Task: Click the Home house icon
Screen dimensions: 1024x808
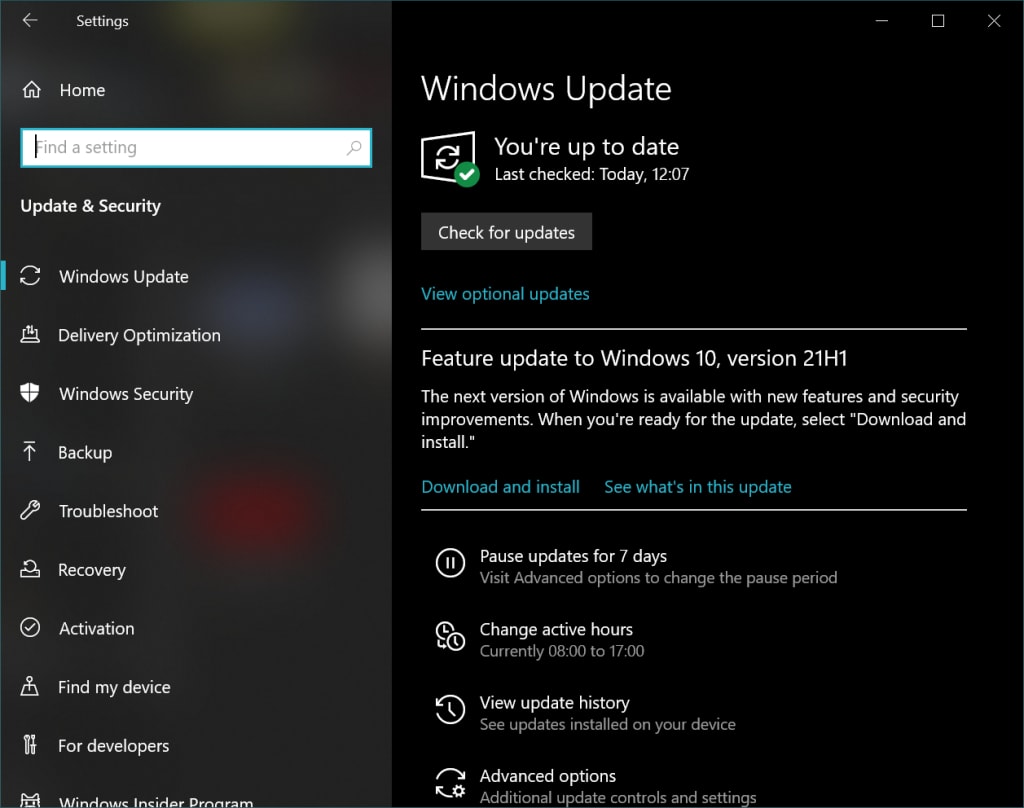Action: pos(31,89)
